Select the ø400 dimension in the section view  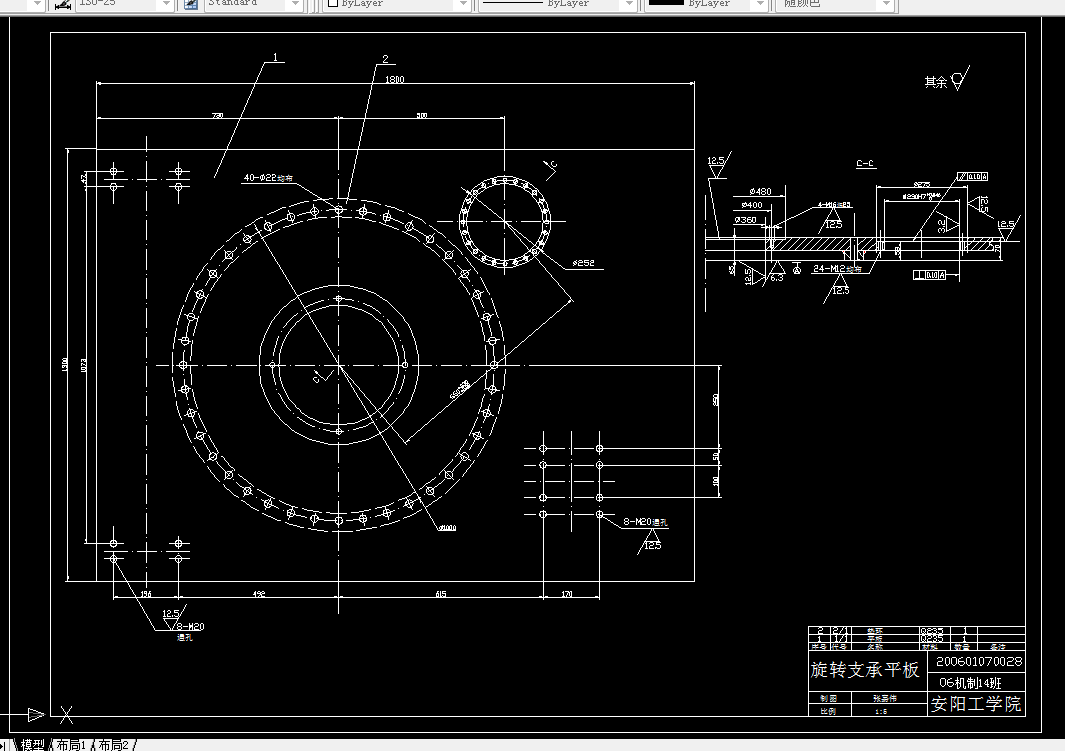click(x=752, y=204)
